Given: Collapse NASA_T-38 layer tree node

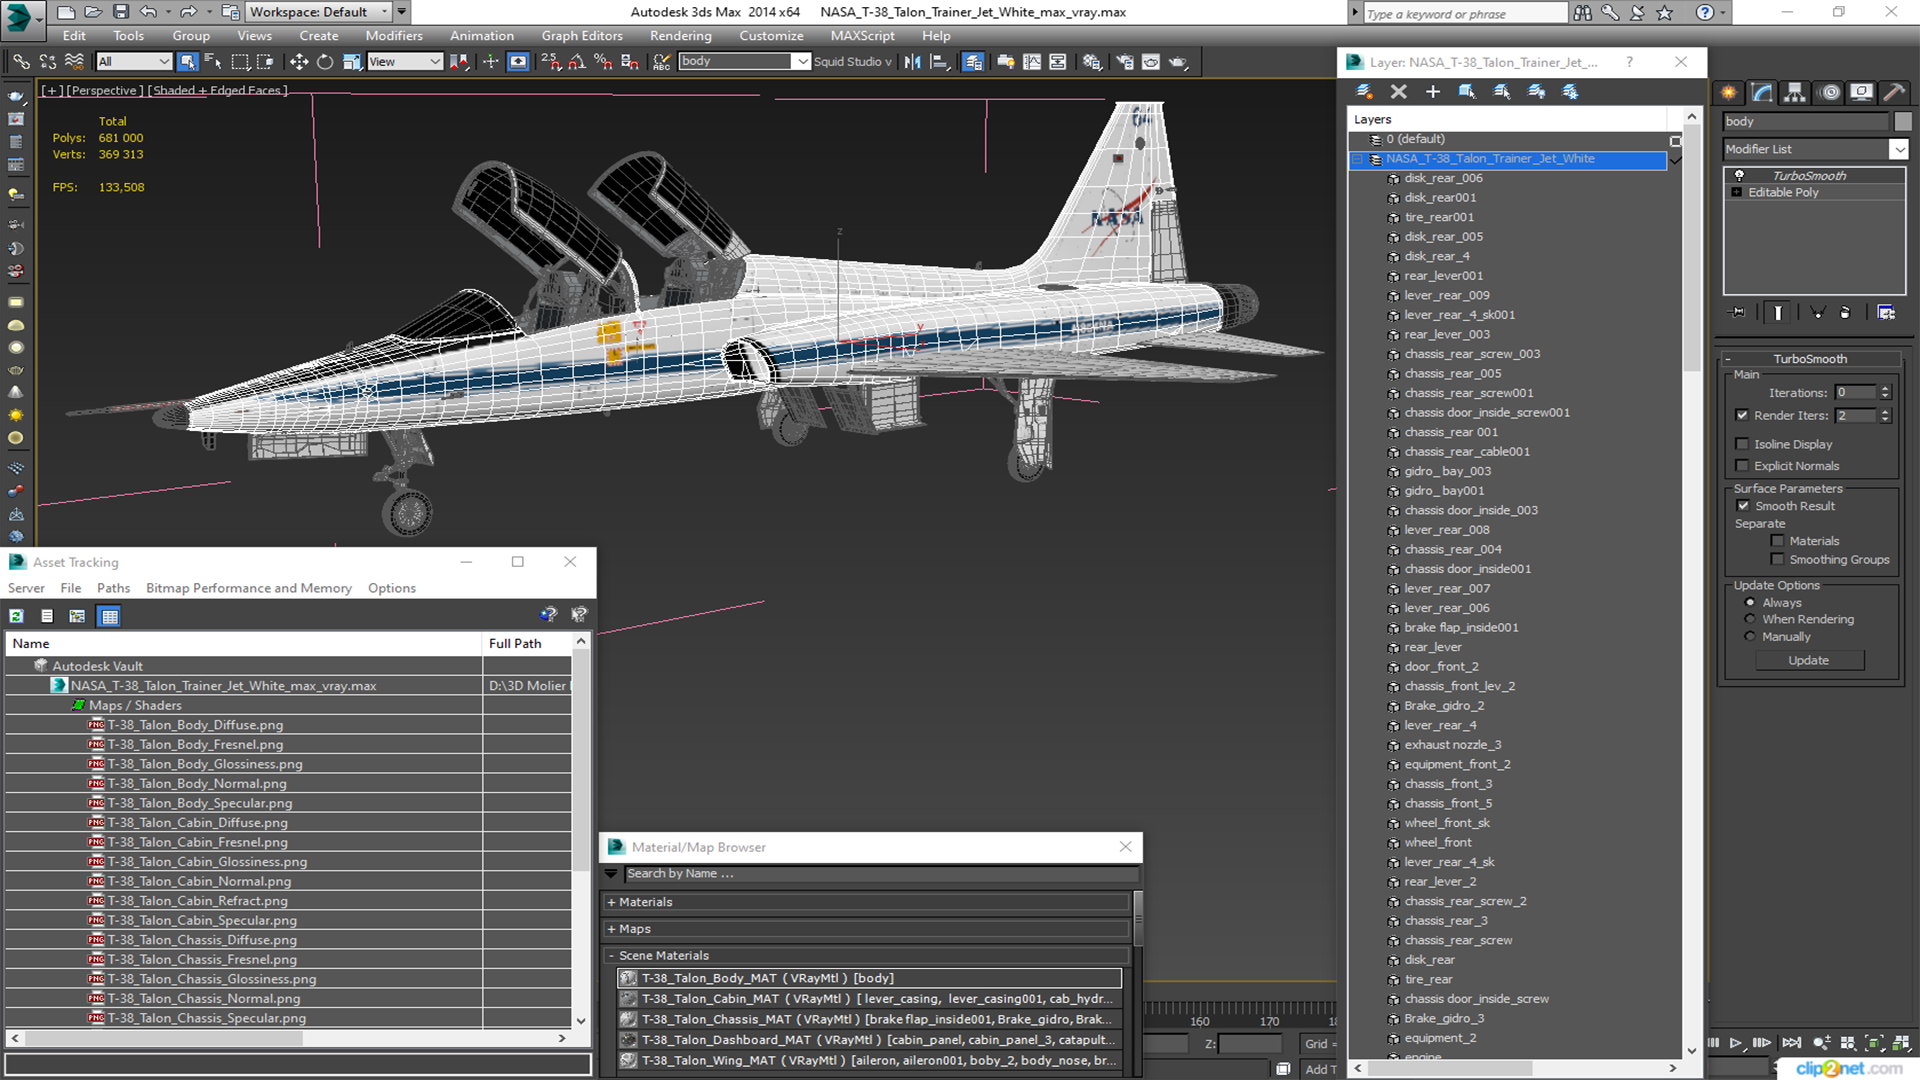Looking at the screenshot, I should pyautogui.click(x=1358, y=159).
